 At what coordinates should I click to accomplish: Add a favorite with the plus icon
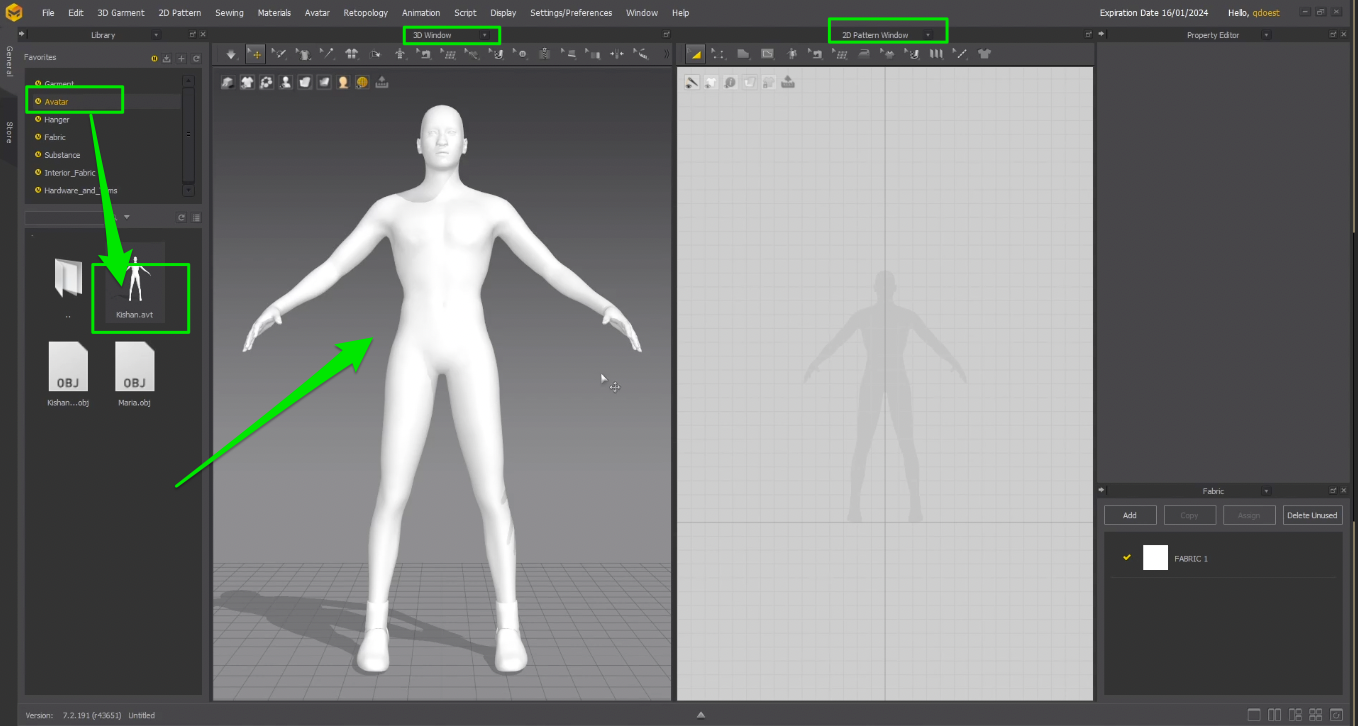(181, 59)
